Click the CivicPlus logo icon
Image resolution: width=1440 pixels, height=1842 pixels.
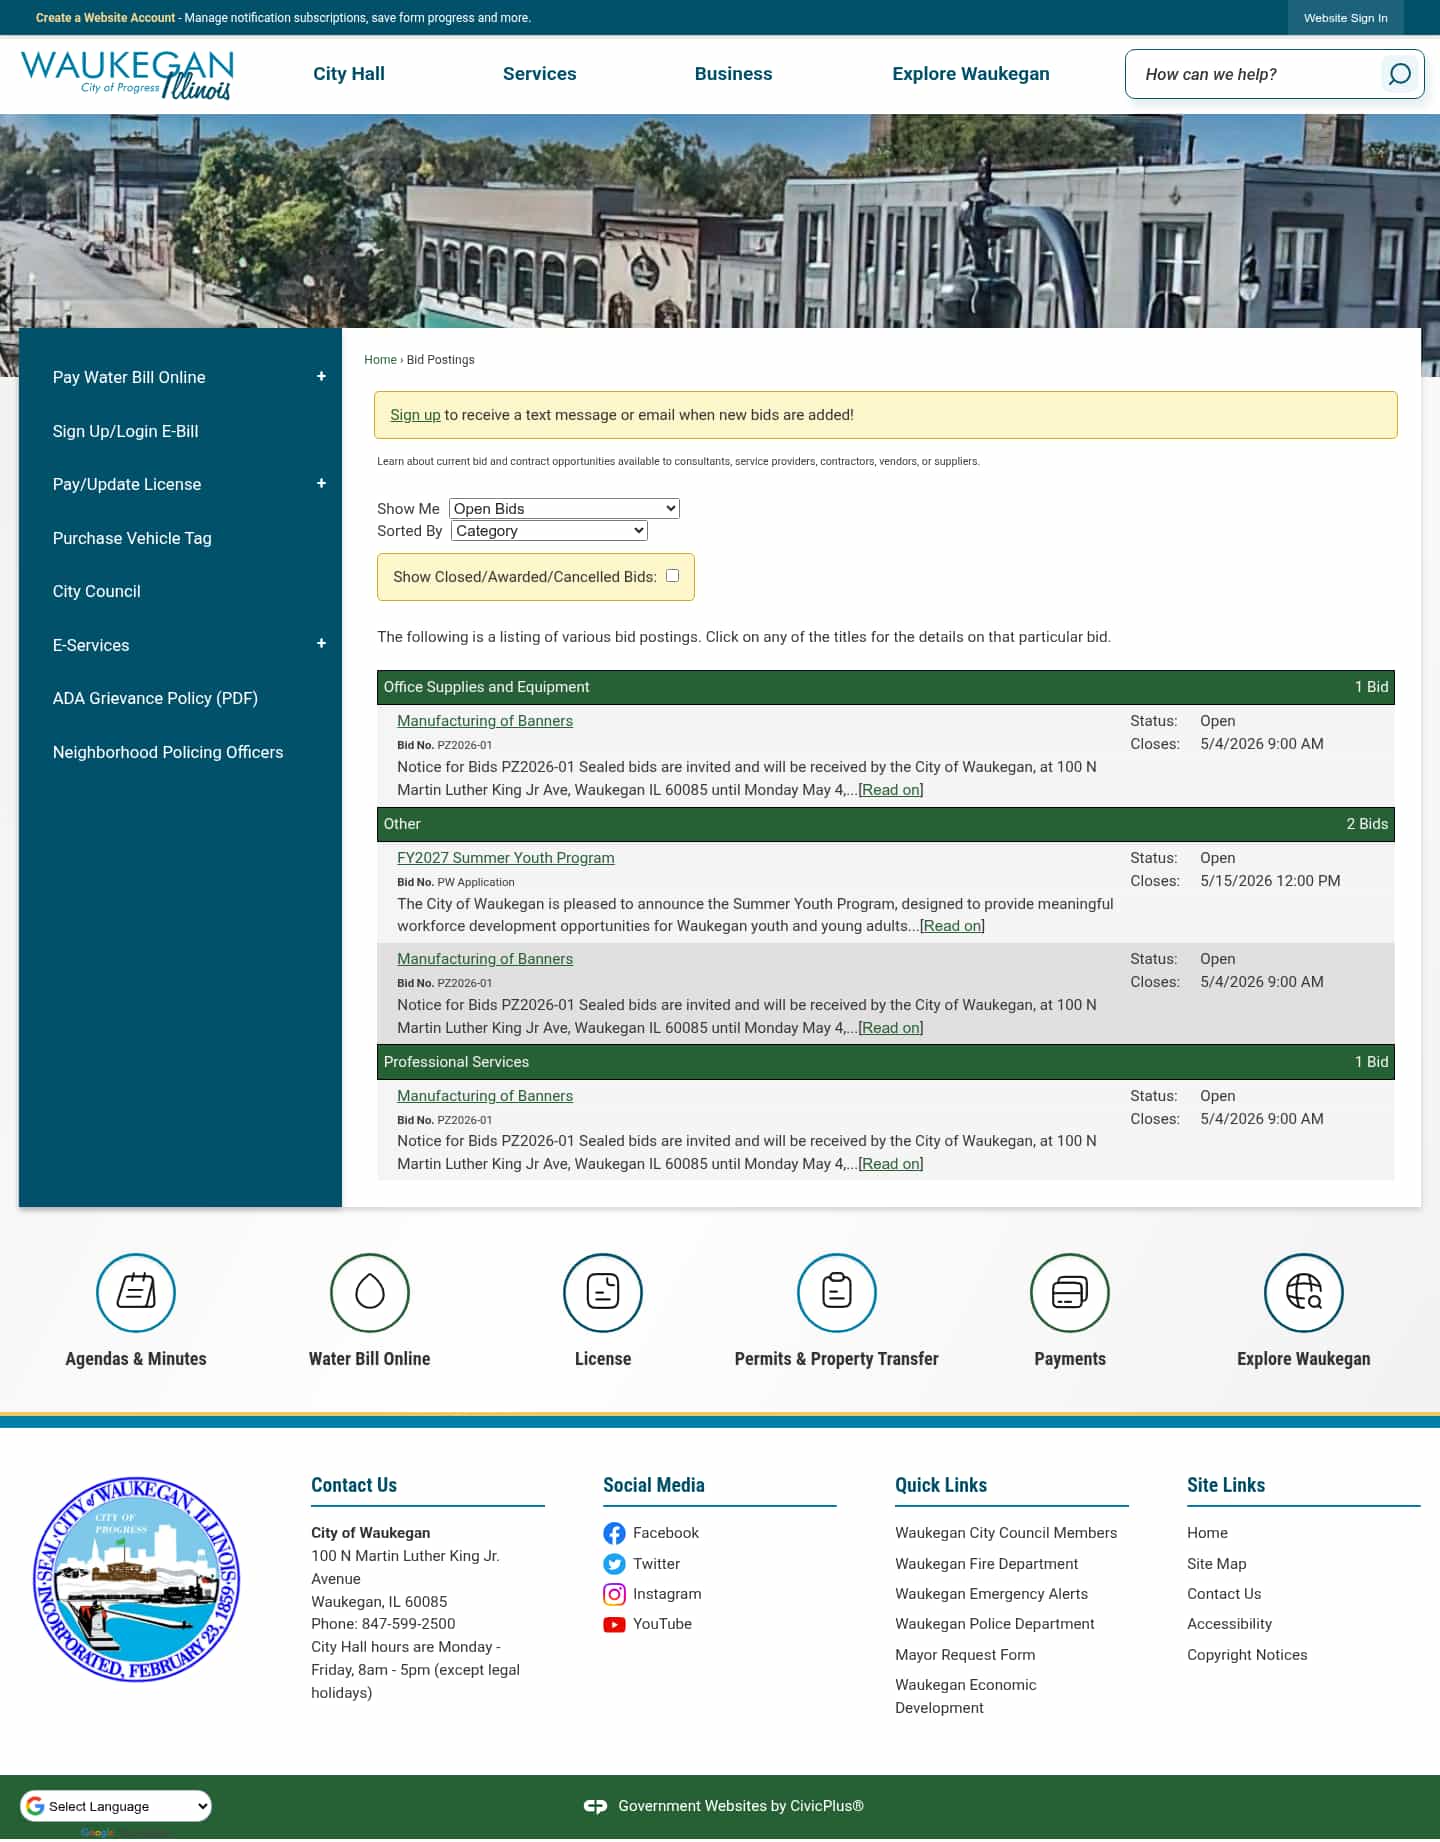(x=595, y=1806)
